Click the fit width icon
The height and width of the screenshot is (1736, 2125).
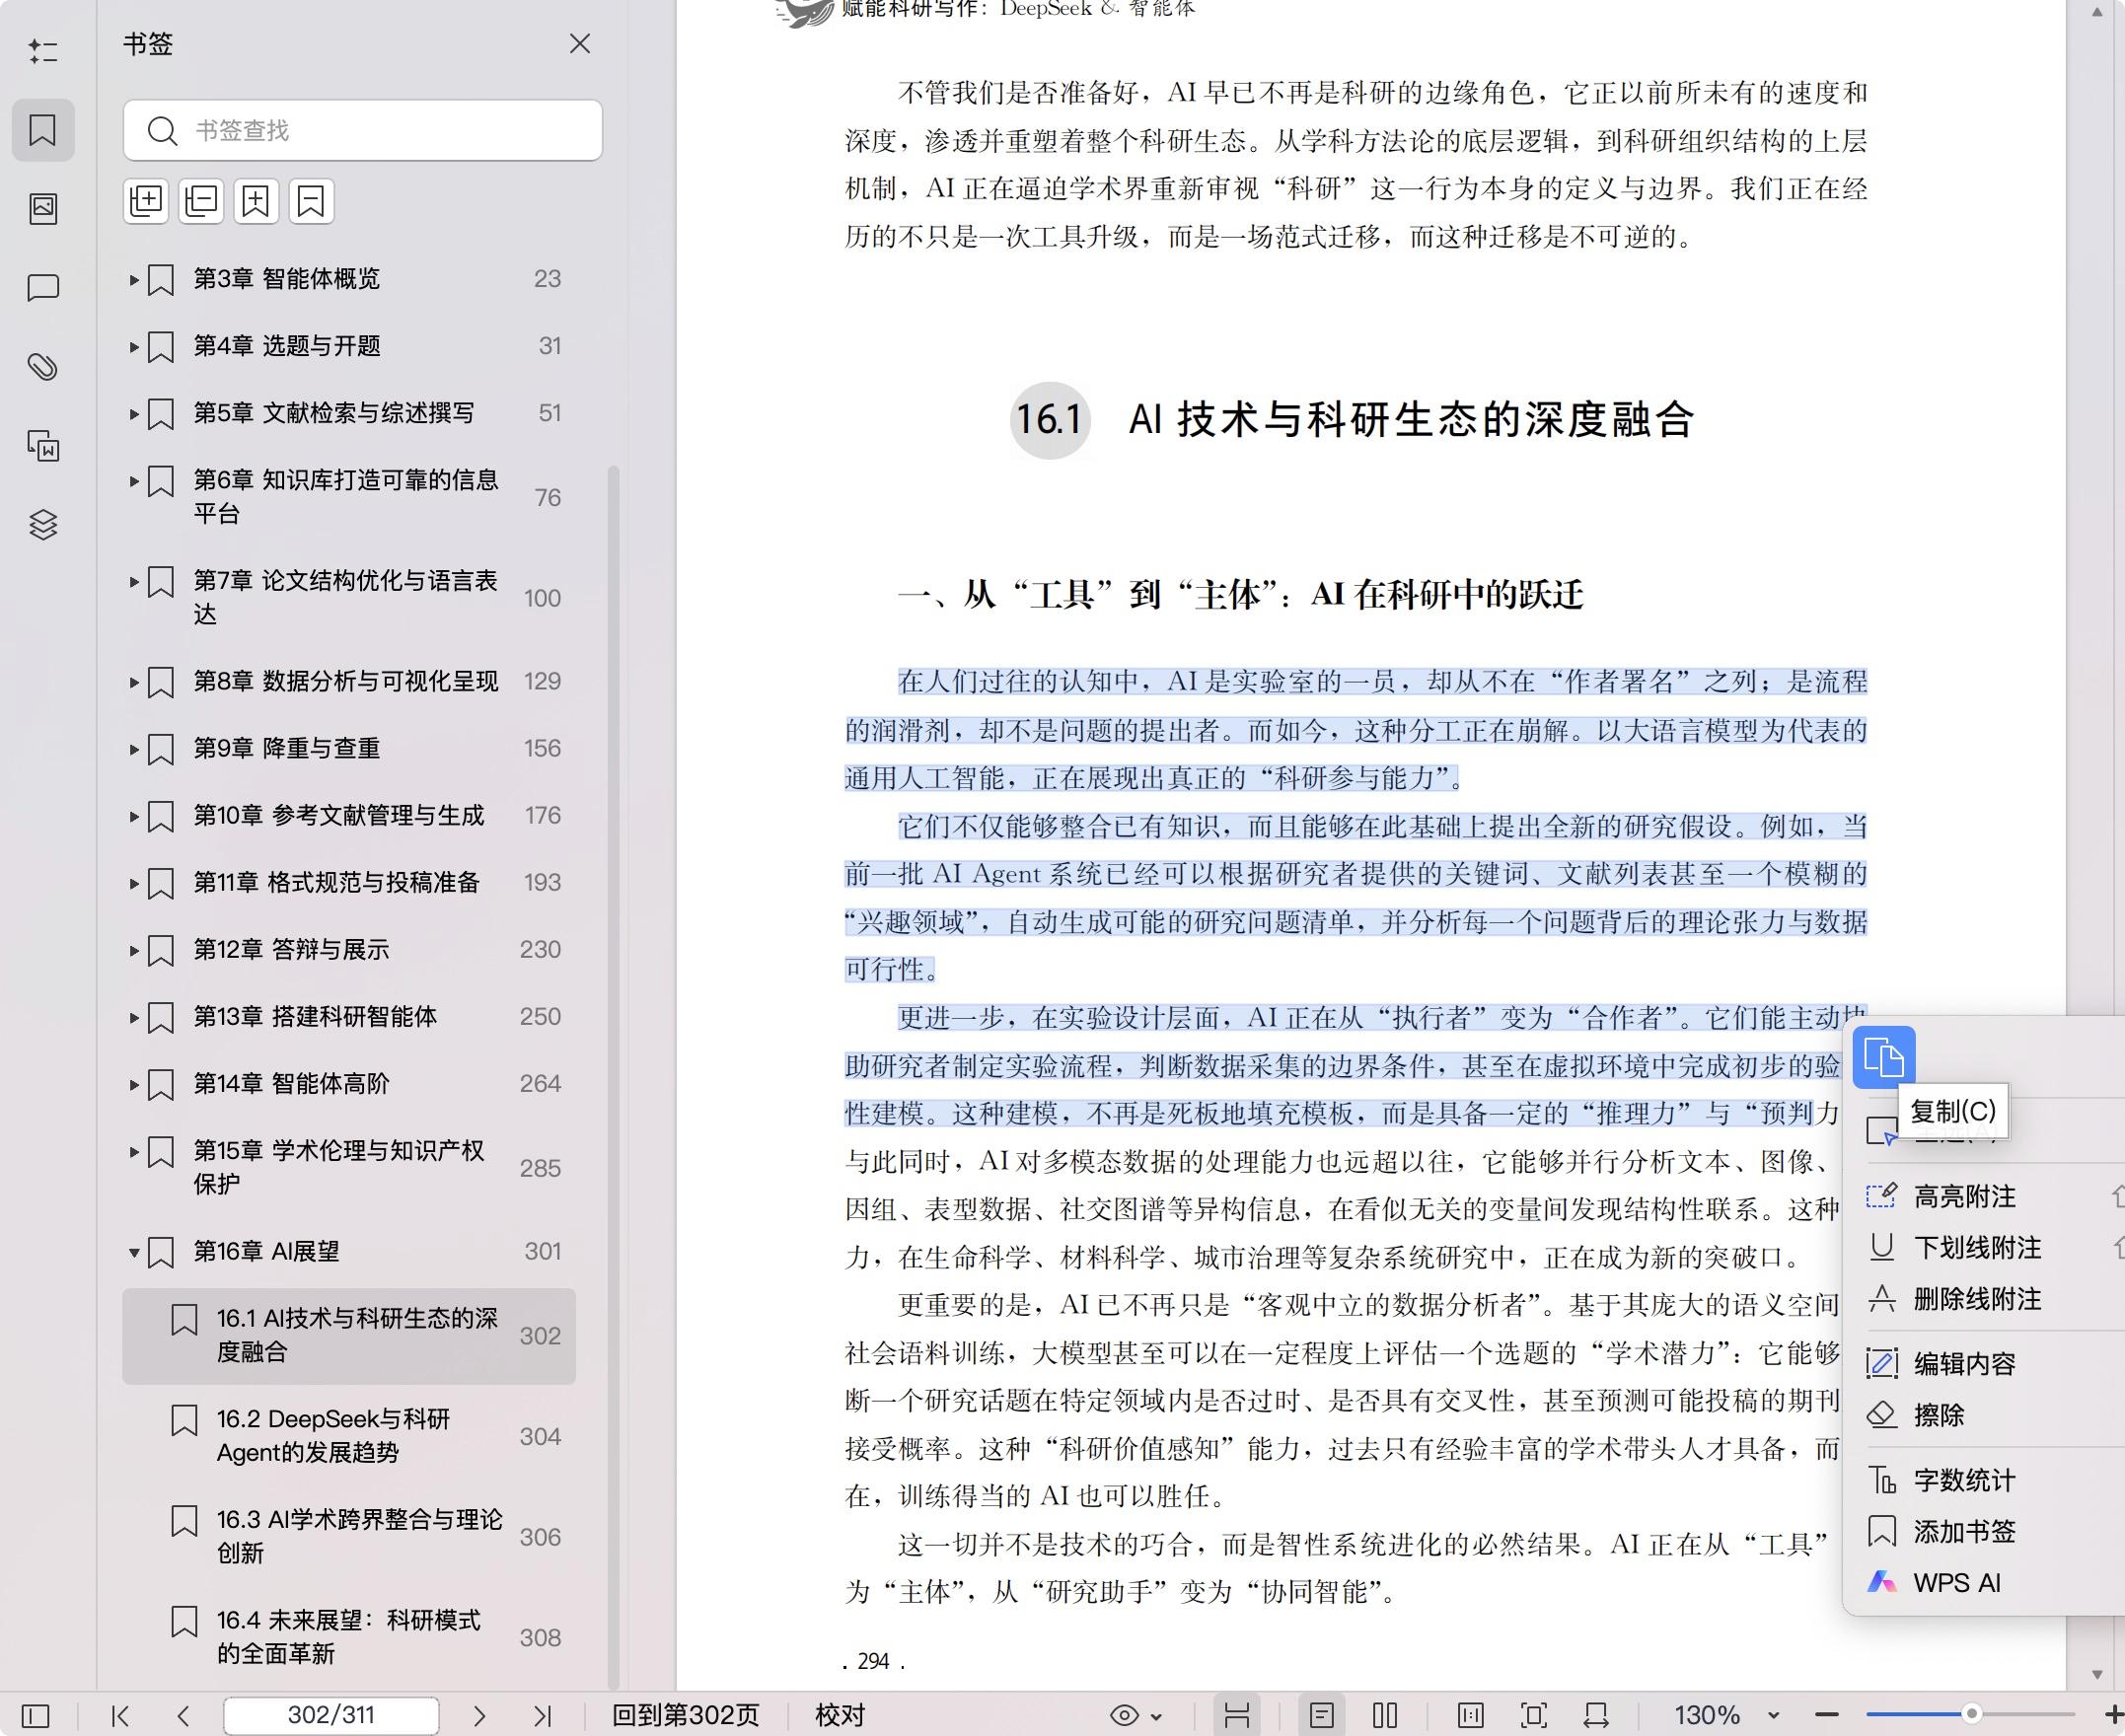point(1596,1716)
